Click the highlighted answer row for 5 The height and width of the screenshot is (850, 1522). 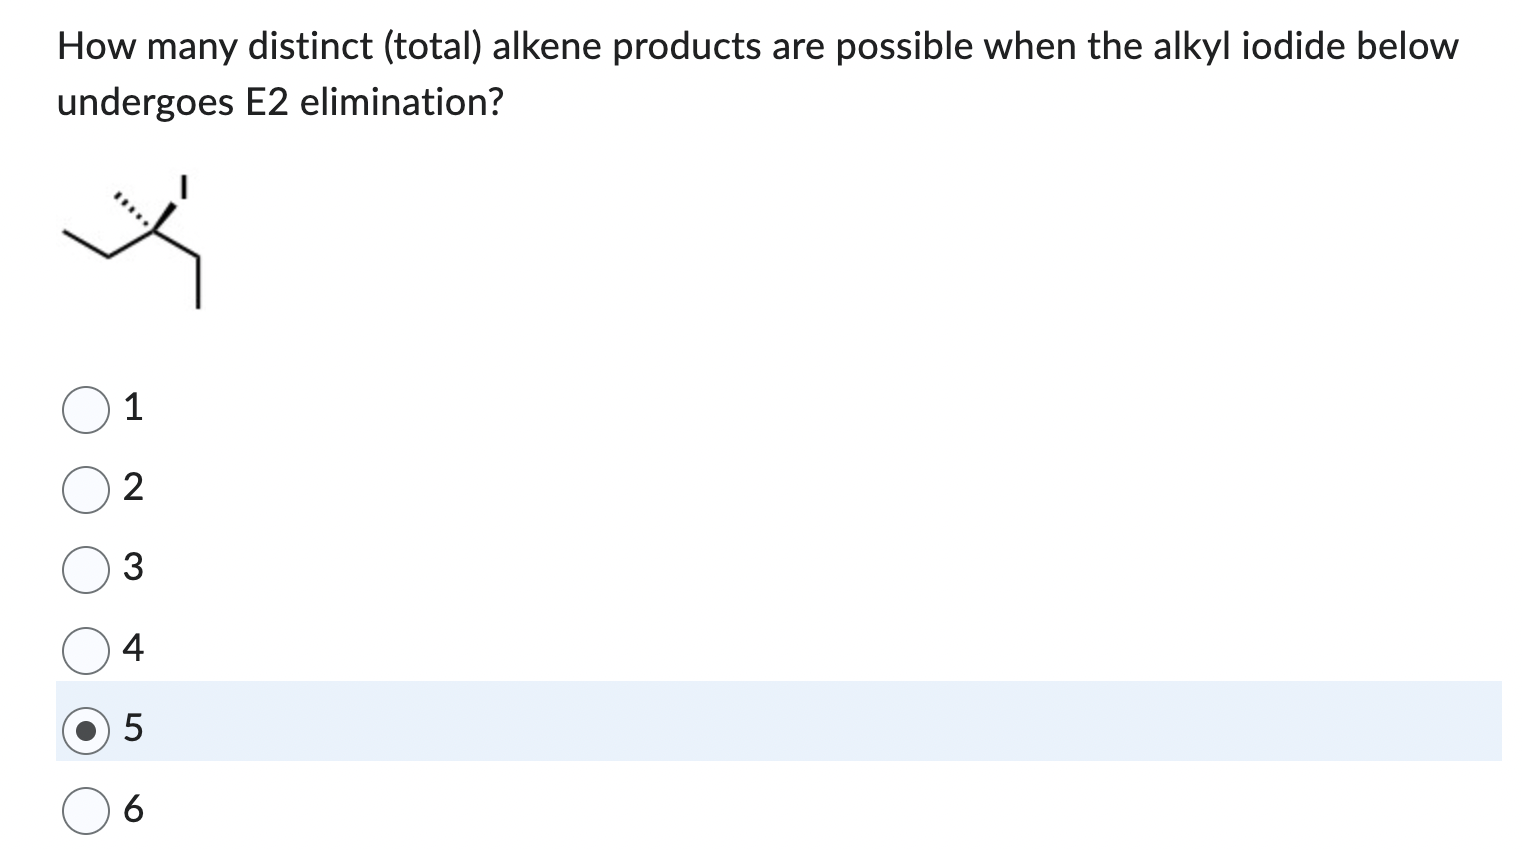point(700,730)
